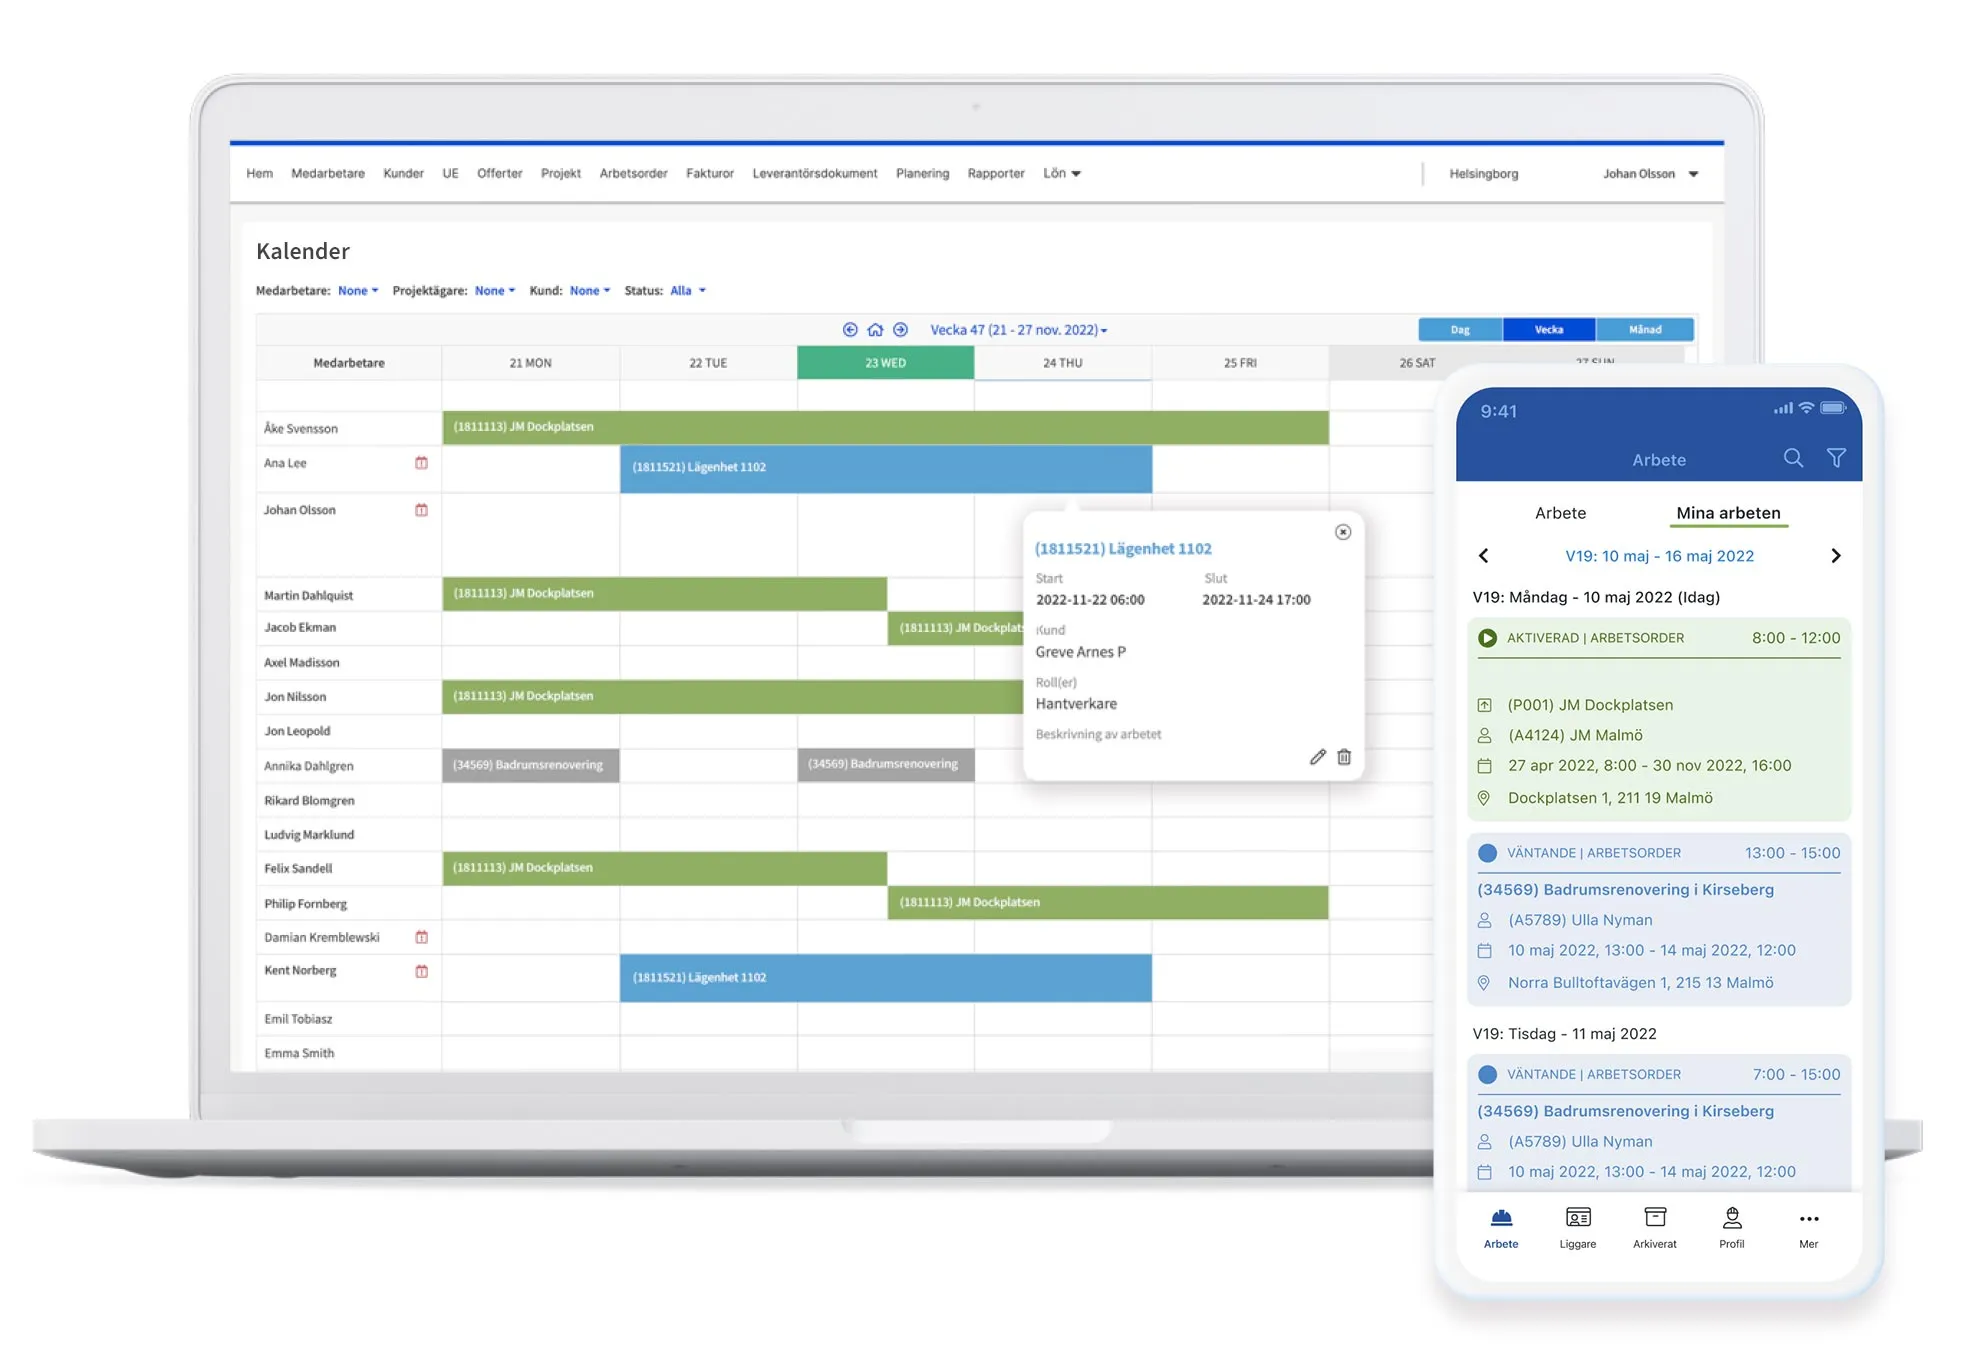Open the Projektägare filter dropdown

(495, 291)
